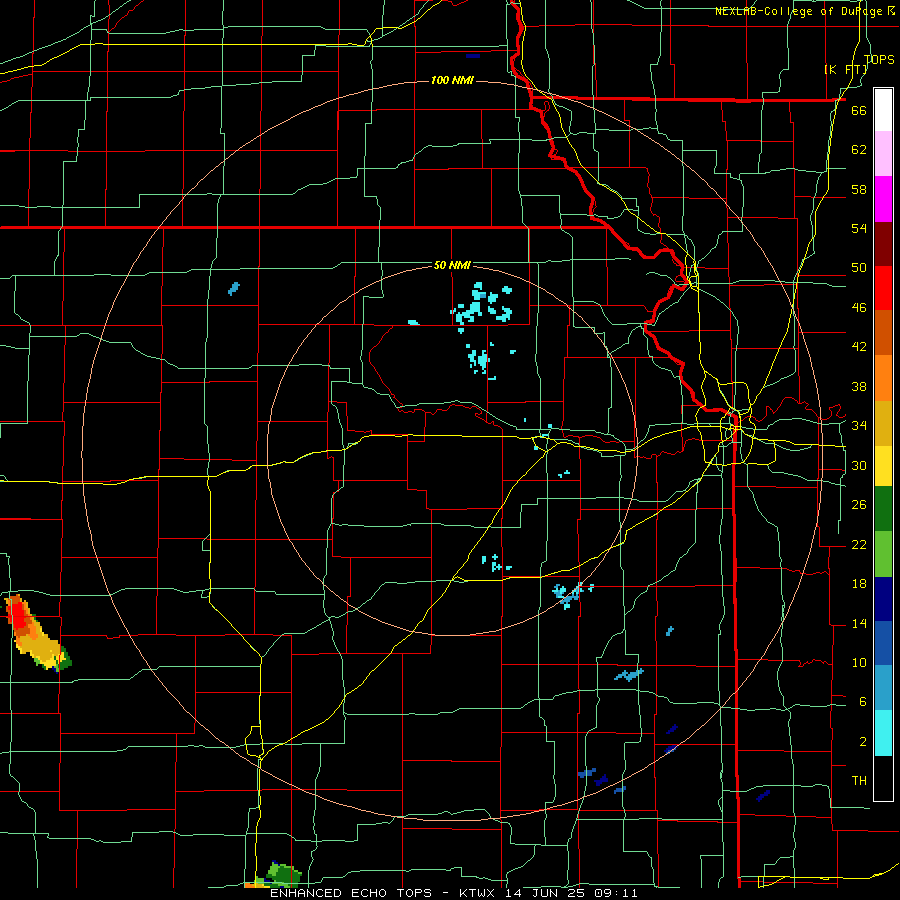The image size is (900, 900).
Task: Click the '100 NMI' range ring label
Action: pos(452,80)
